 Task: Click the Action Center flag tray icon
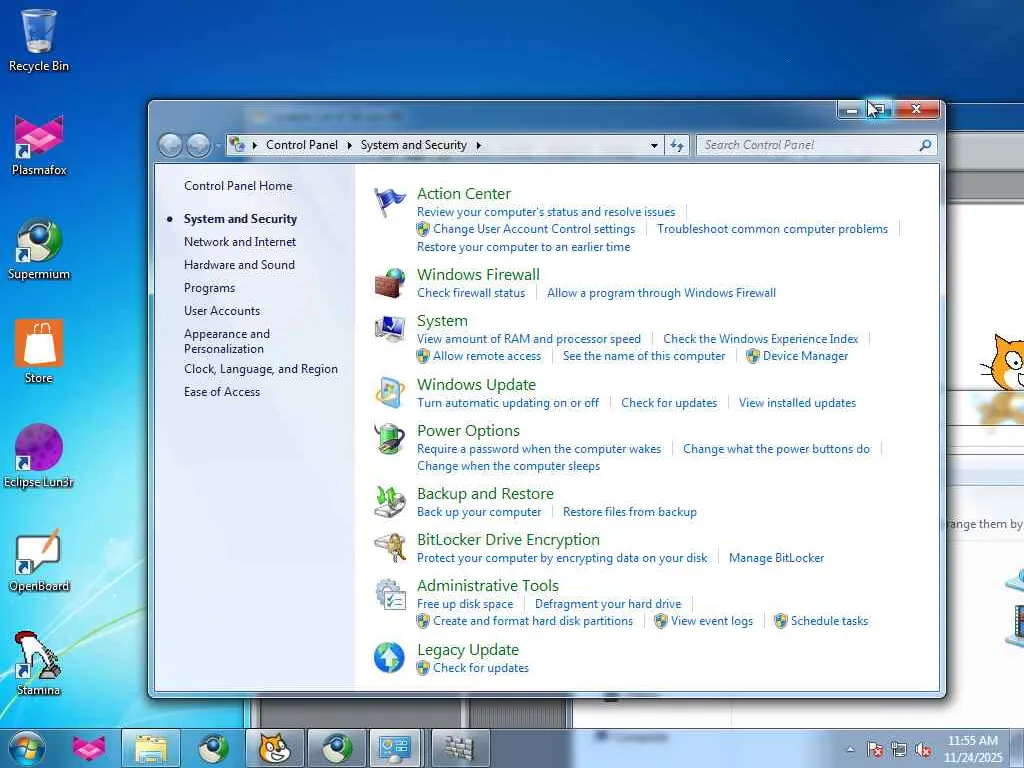pyautogui.click(x=875, y=750)
